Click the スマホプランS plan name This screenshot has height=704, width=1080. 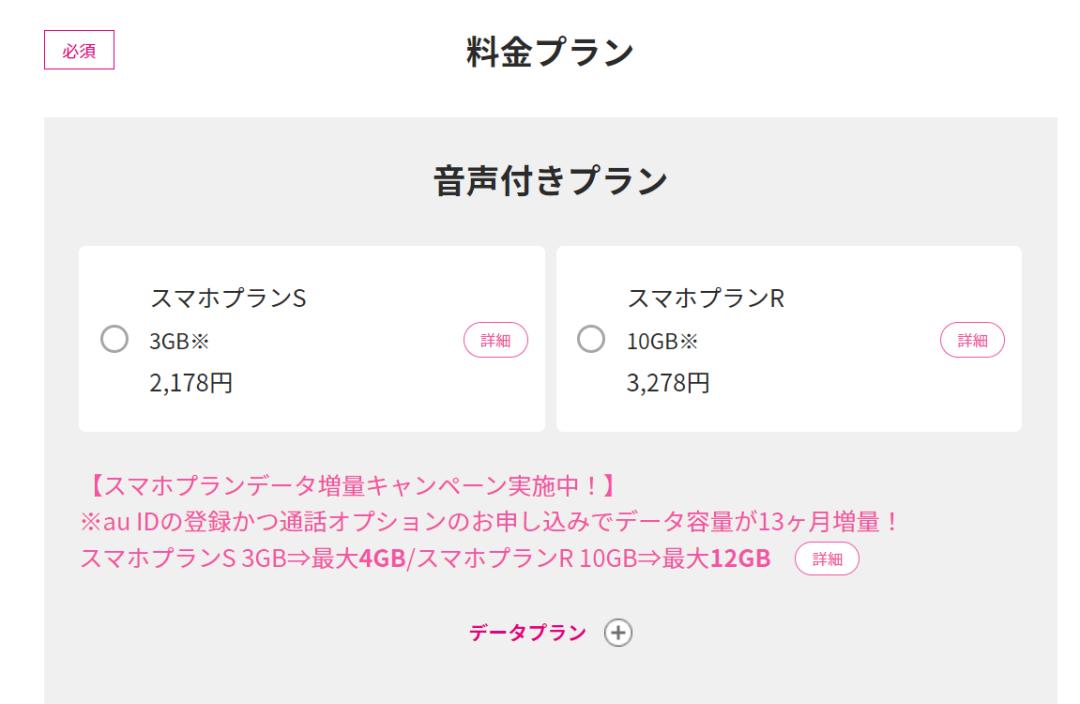(x=227, y=297)
